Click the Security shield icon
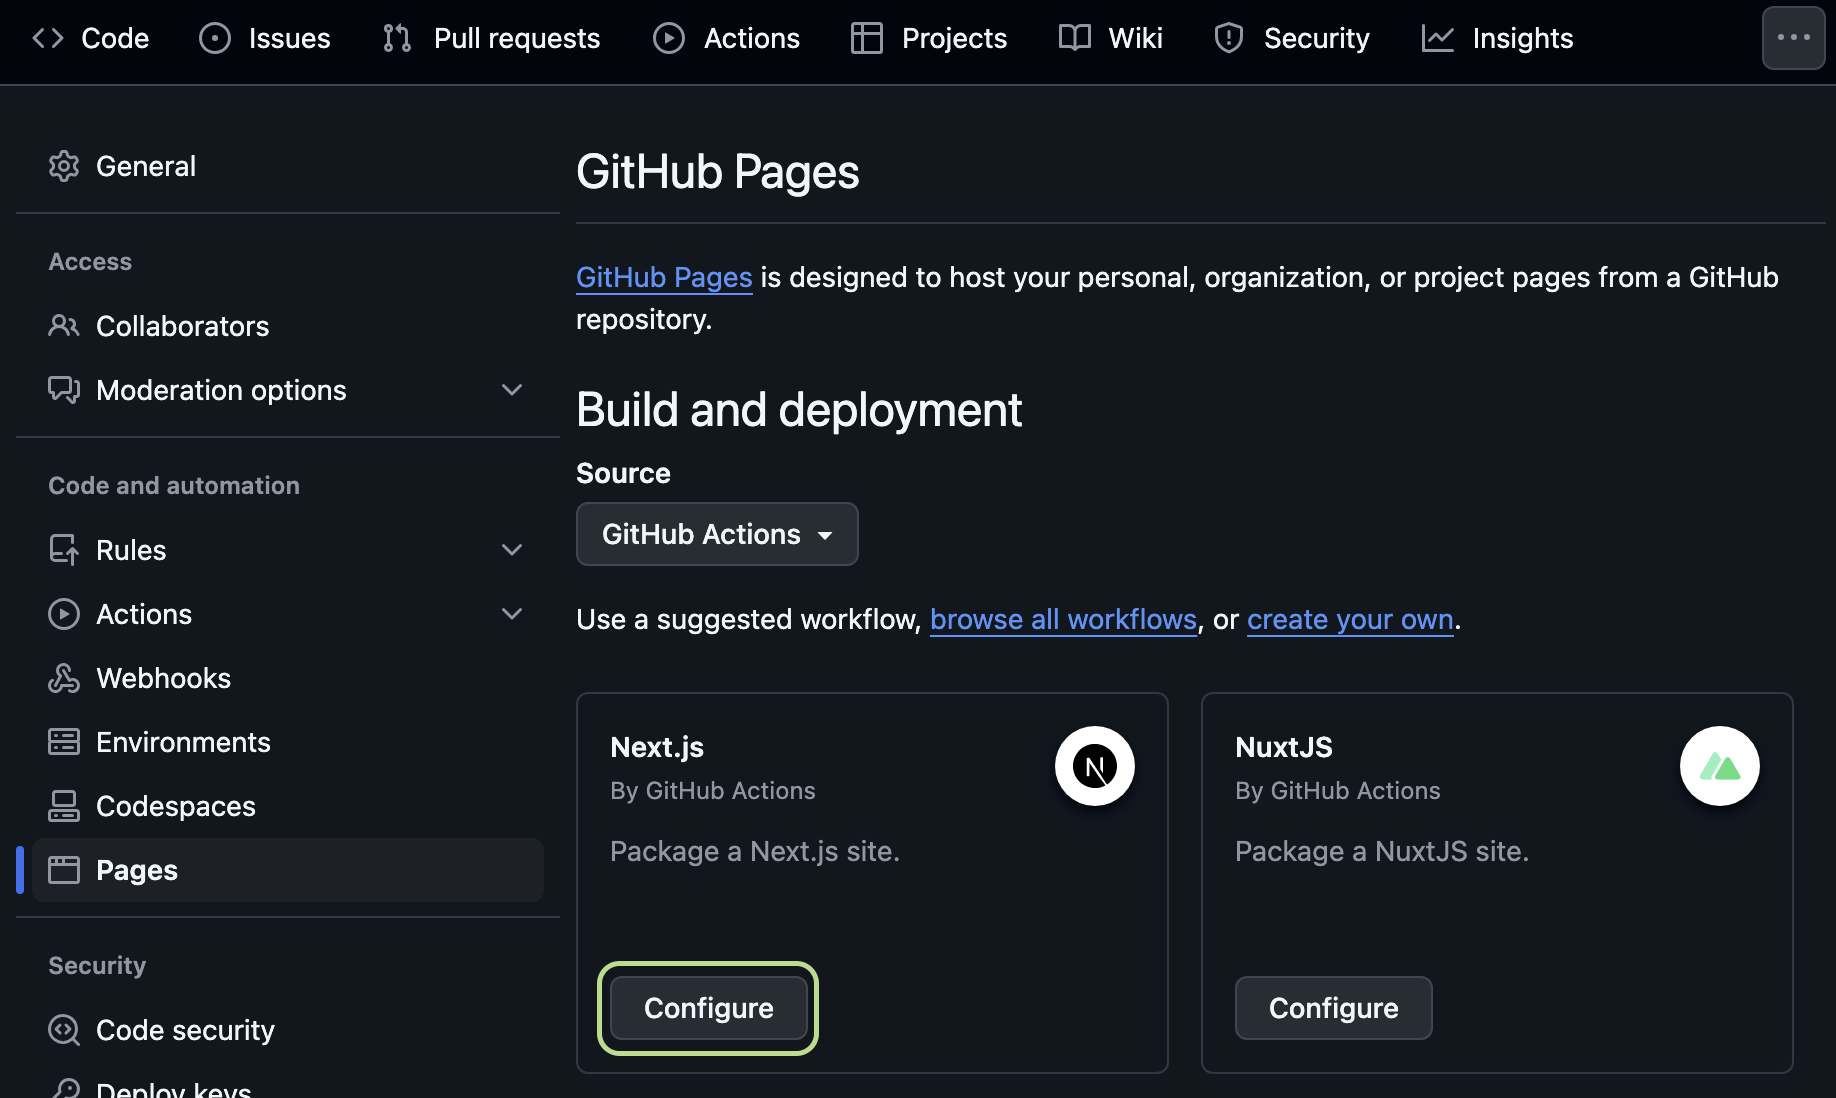Viewport: 1836px width, 1098px height. tap(1229, 38)
